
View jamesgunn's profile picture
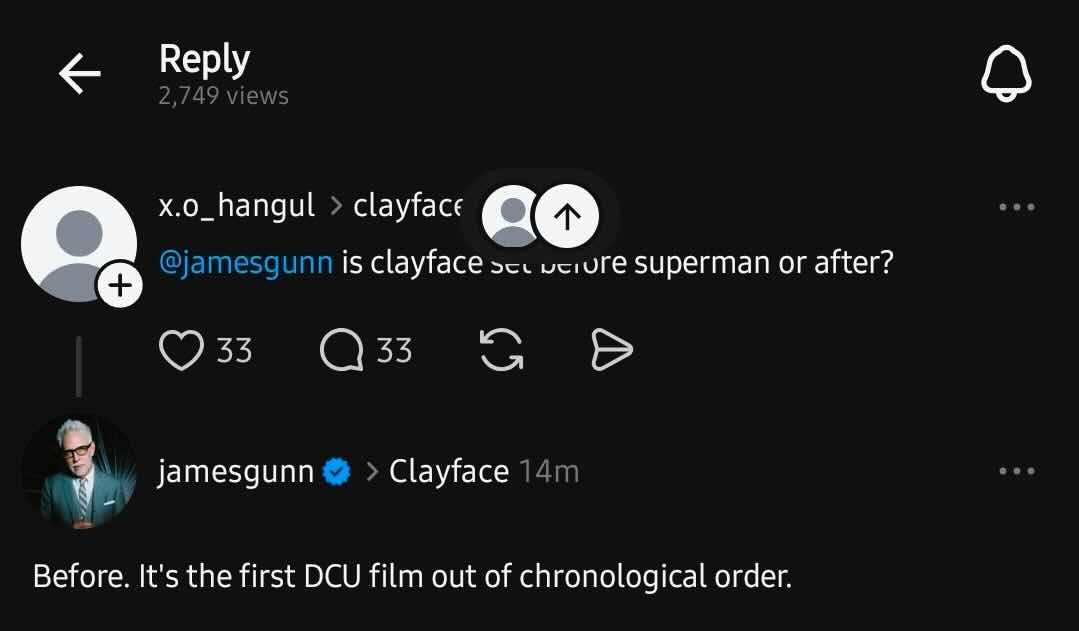tap(79, 471)
